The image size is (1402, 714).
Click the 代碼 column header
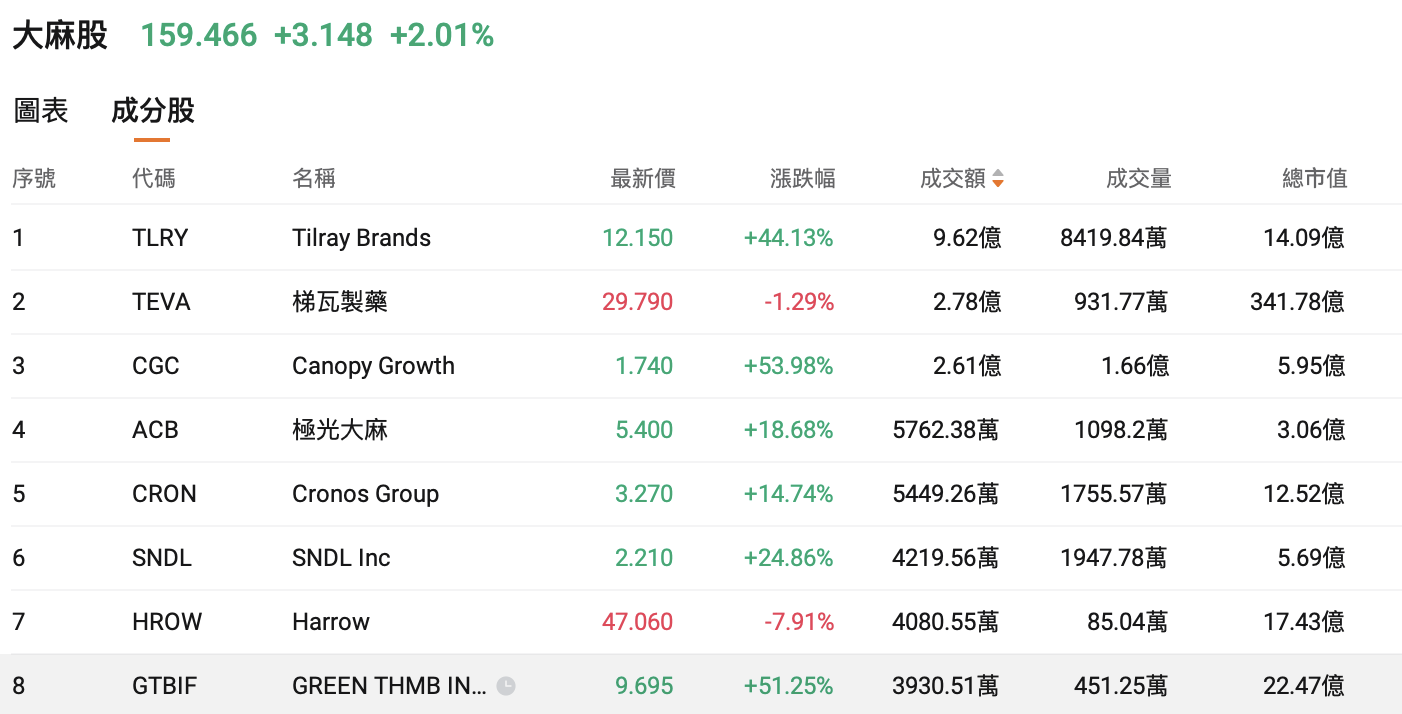[x=154, y=179]
